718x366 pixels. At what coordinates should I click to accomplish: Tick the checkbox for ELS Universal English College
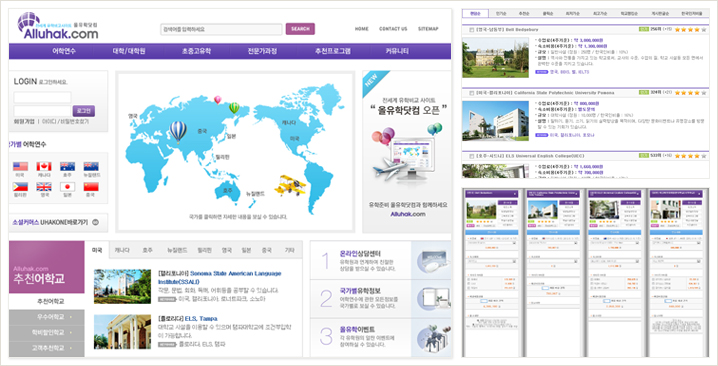click(x=472, y=156)
